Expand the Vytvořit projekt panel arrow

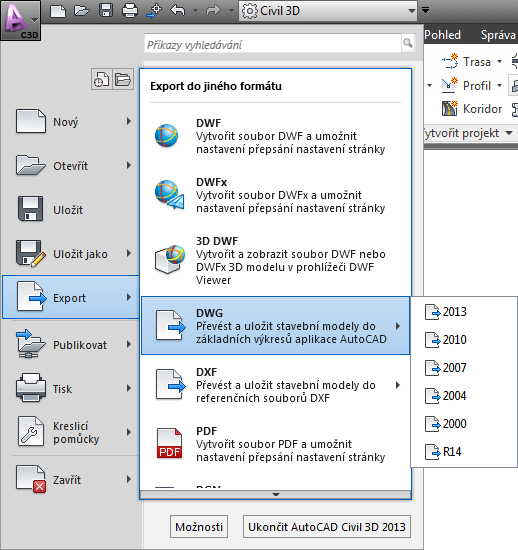point(509,133)
